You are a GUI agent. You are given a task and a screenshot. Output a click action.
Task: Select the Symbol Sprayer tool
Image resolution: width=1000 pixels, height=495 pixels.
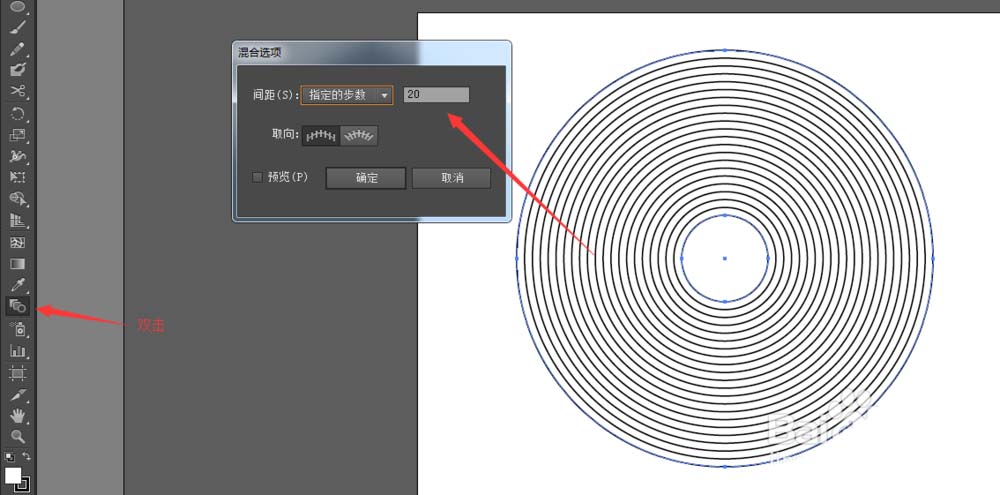coord(18,329)
